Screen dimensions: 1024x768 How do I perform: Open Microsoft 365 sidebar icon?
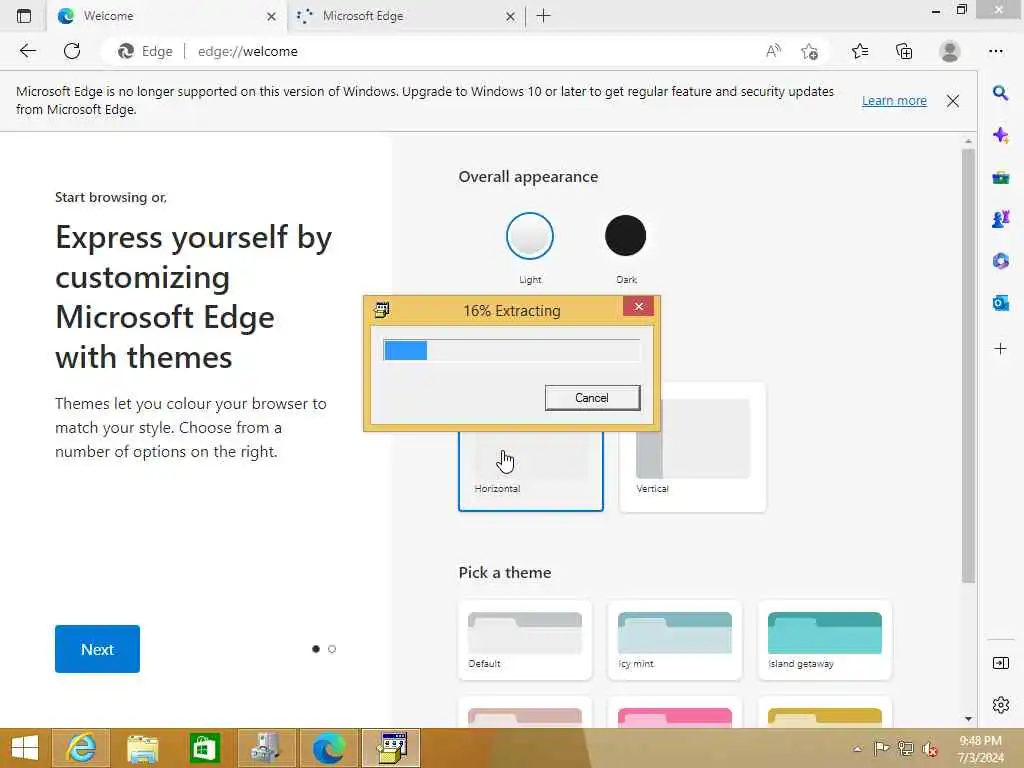[x=1000, y=261]
